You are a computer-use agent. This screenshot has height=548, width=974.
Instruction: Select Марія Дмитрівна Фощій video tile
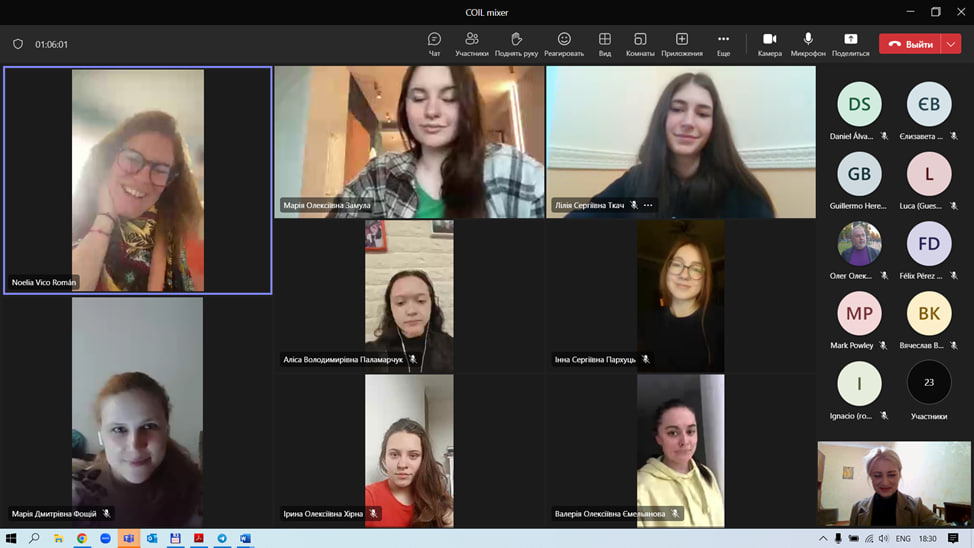137,412
